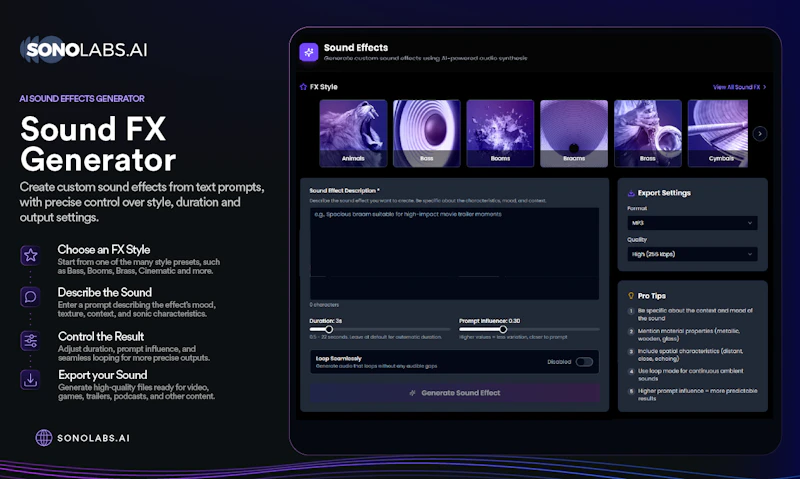The image size is (800, 479).
Task: Click the Export Settings download icon
Action: (x=631, y=193)
